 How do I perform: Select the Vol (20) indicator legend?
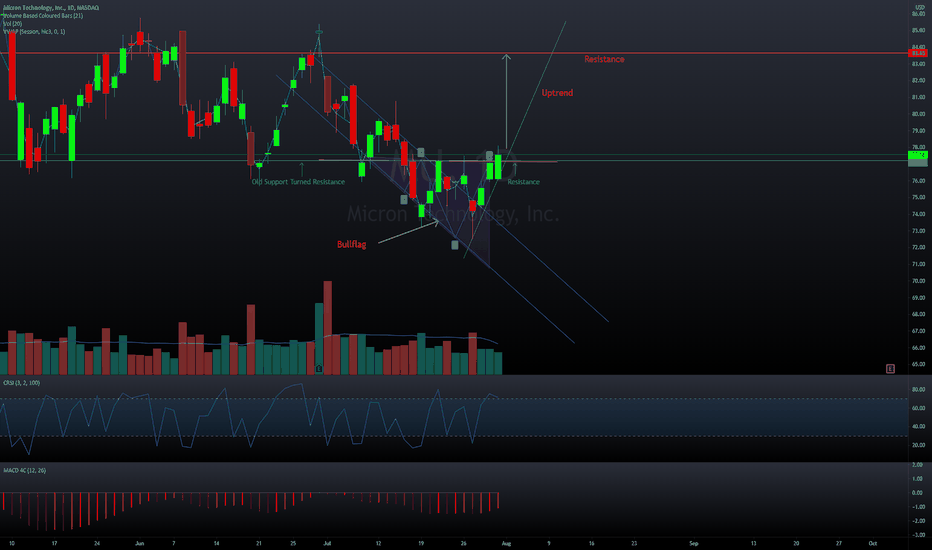12,24
